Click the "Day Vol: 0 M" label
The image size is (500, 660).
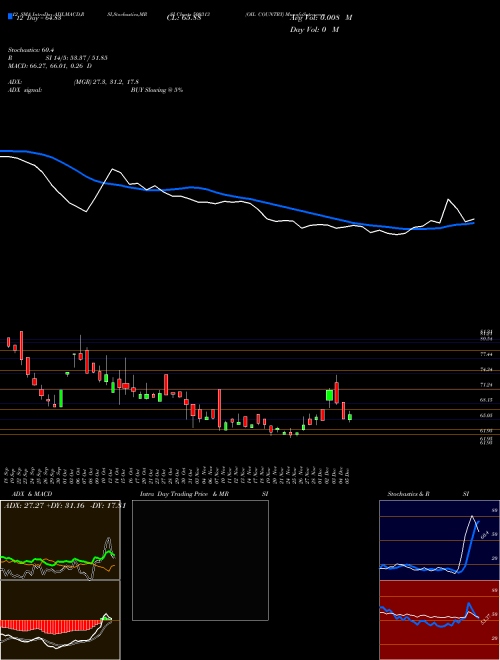(x=314, y=30)
